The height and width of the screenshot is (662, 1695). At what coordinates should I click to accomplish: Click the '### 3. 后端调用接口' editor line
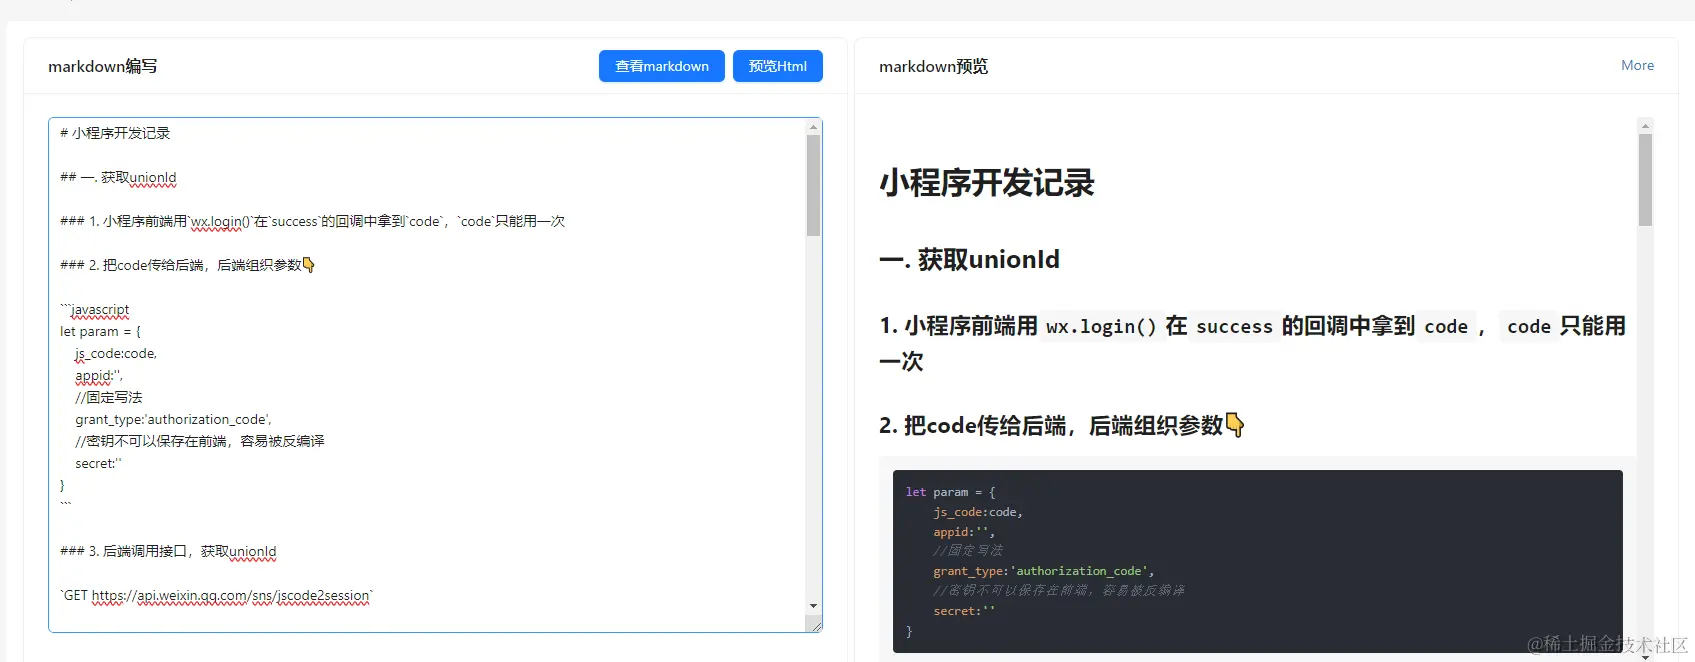point(168,551)
